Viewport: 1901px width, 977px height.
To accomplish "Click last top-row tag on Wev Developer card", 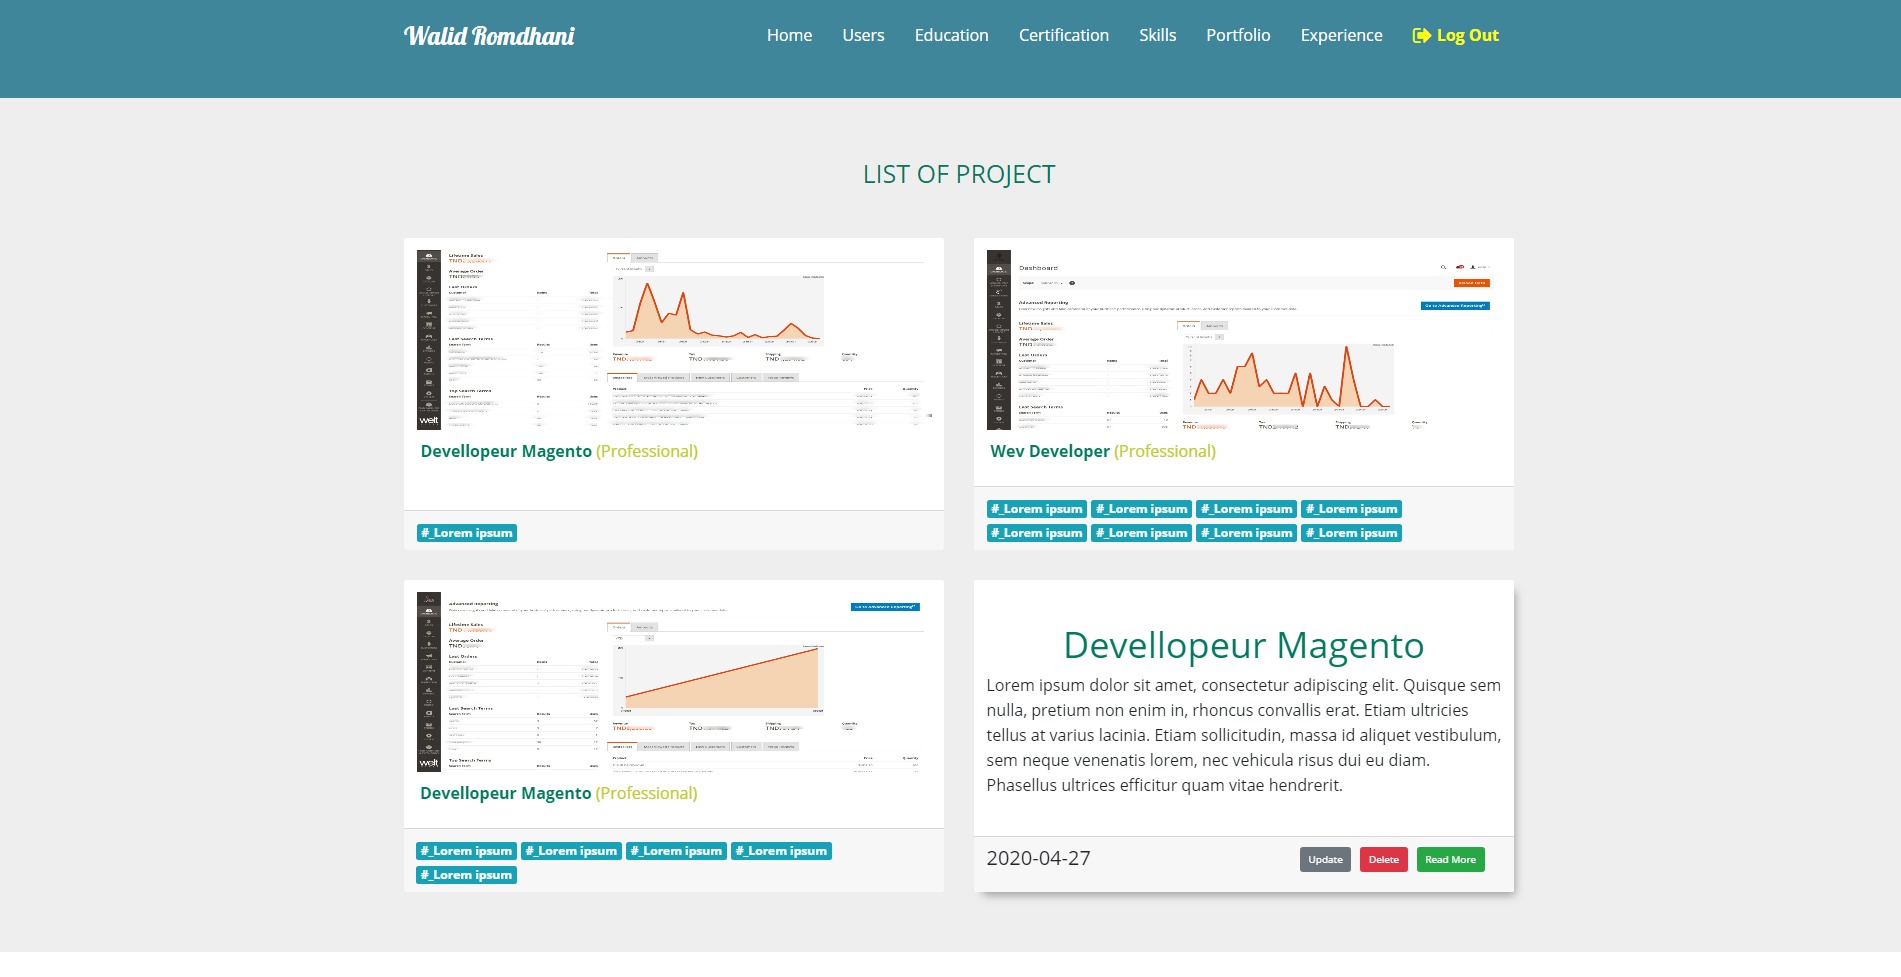I will point(1352,509).
